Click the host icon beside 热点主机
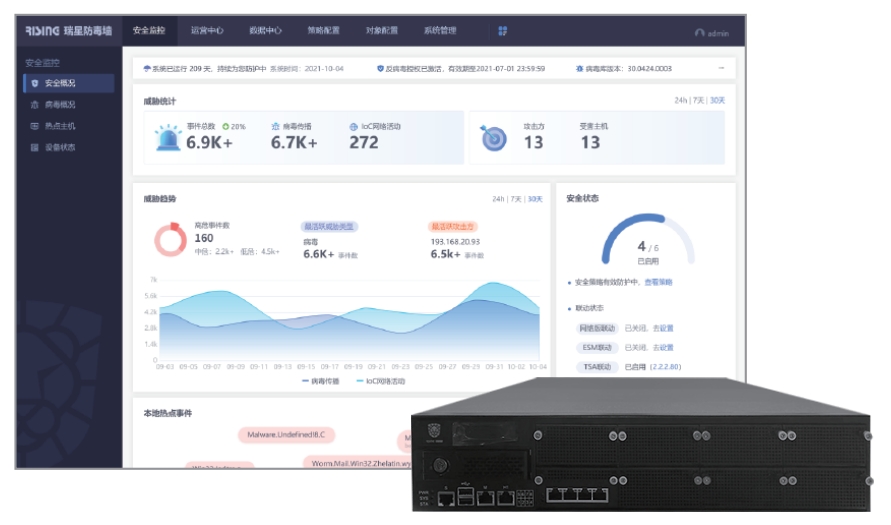The width and height of the screenshot is (891, 525). coord(35,126)
